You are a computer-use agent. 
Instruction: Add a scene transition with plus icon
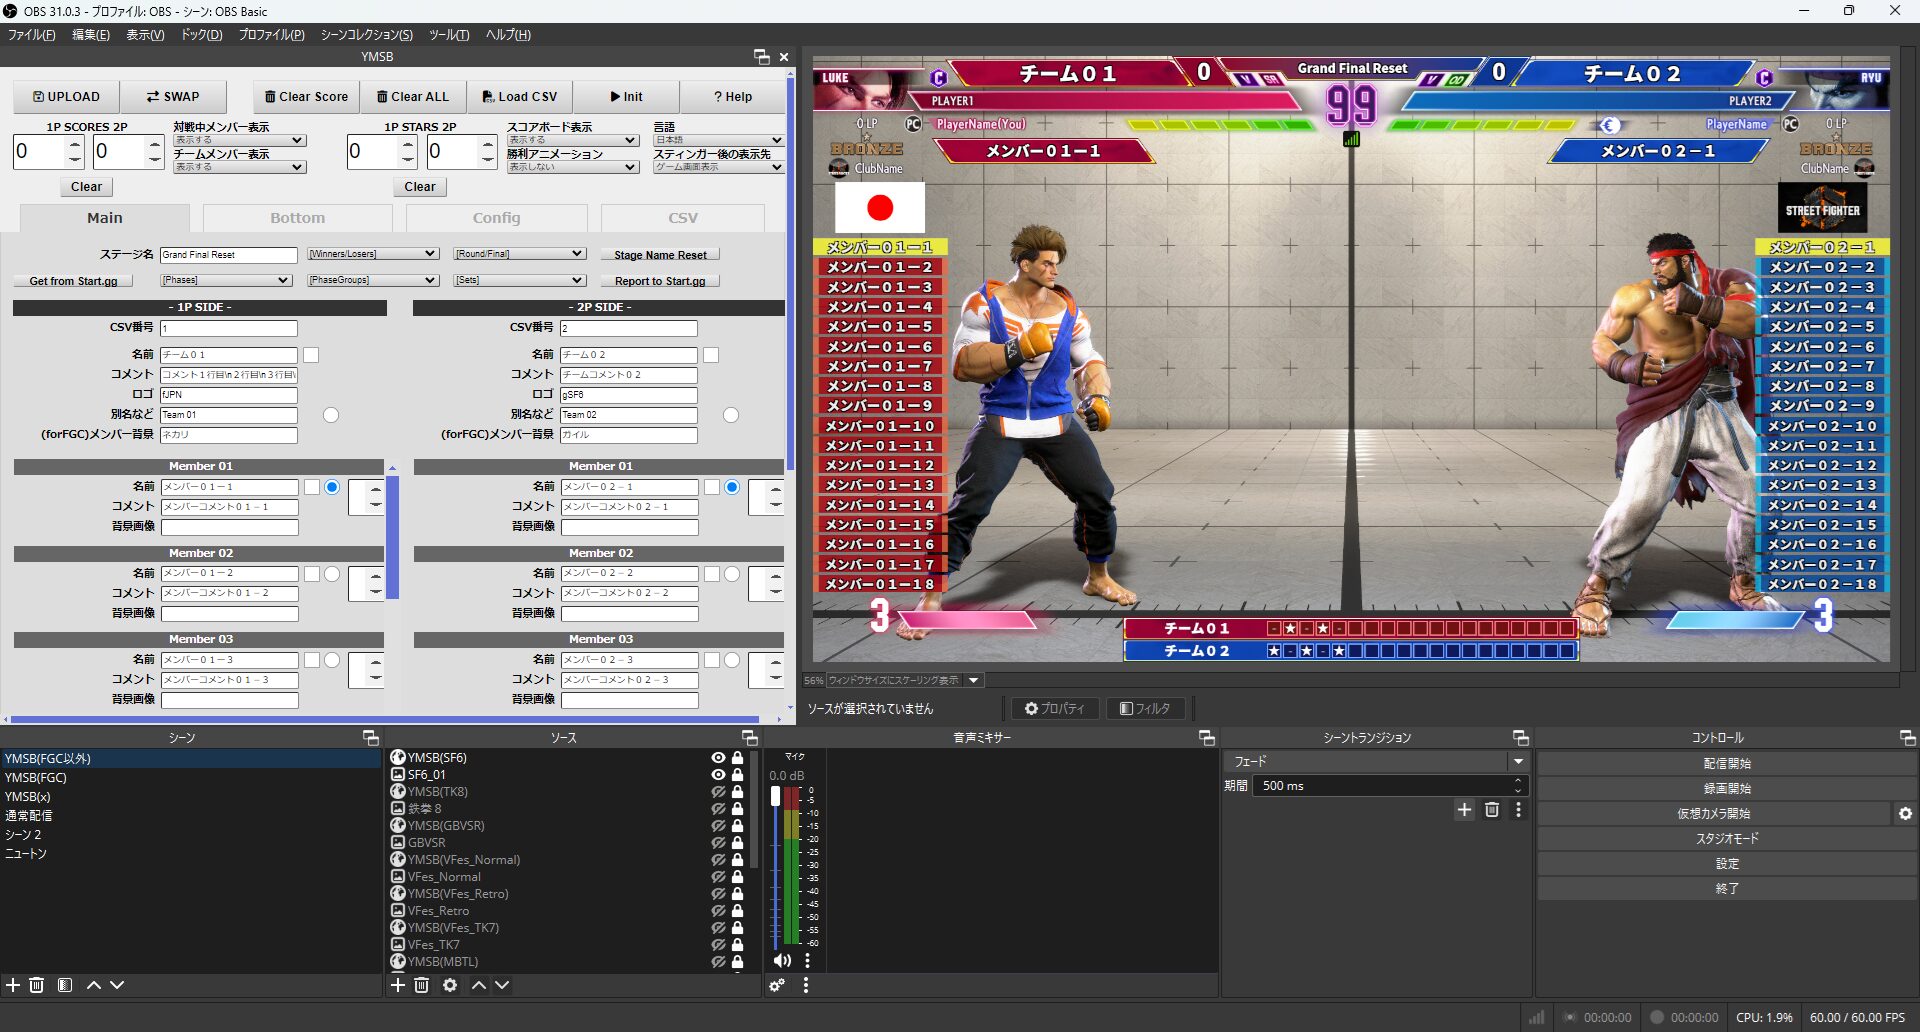[1464, 810]
